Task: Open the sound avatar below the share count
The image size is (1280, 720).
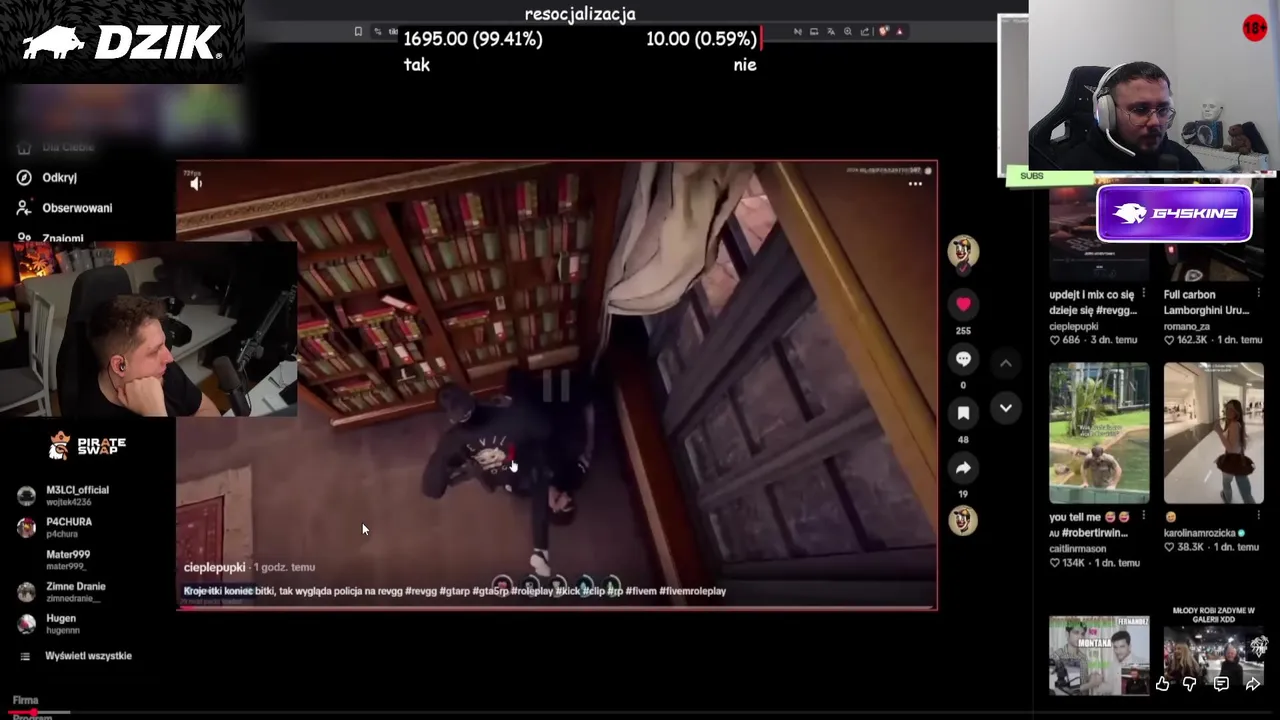Action: tap(963, 520)
